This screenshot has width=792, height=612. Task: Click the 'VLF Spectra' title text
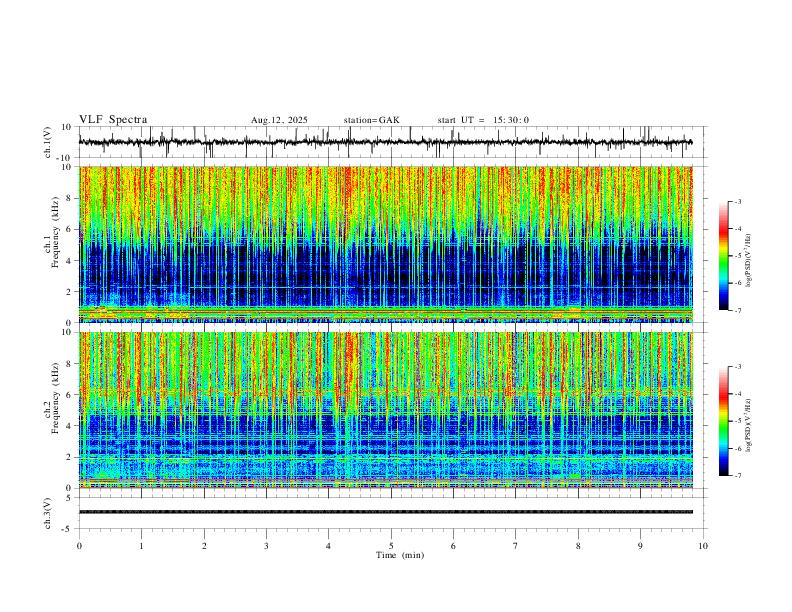coord(113,120)
